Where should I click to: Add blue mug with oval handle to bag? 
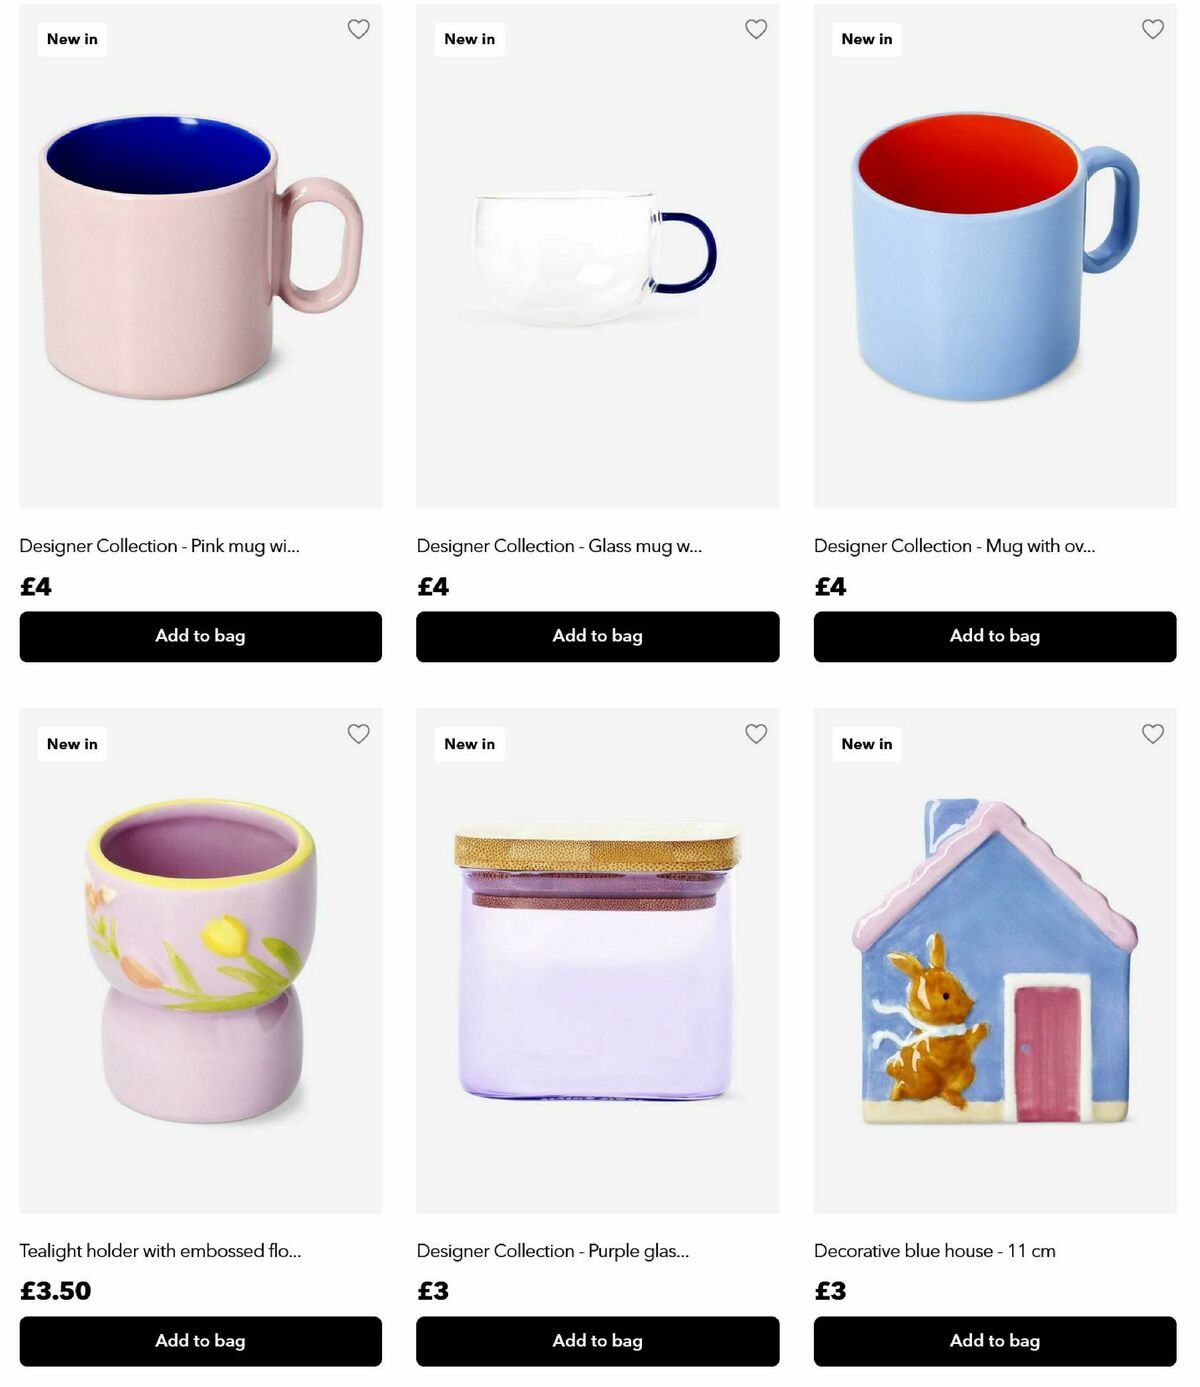click(x=995, y=636)
